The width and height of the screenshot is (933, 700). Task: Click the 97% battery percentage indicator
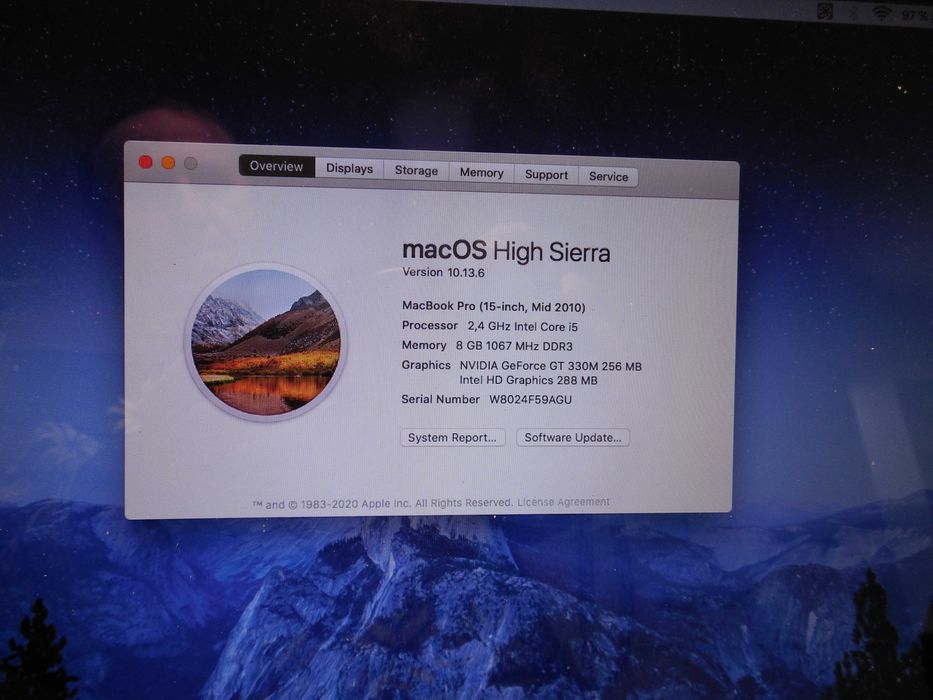pos(916,15)
